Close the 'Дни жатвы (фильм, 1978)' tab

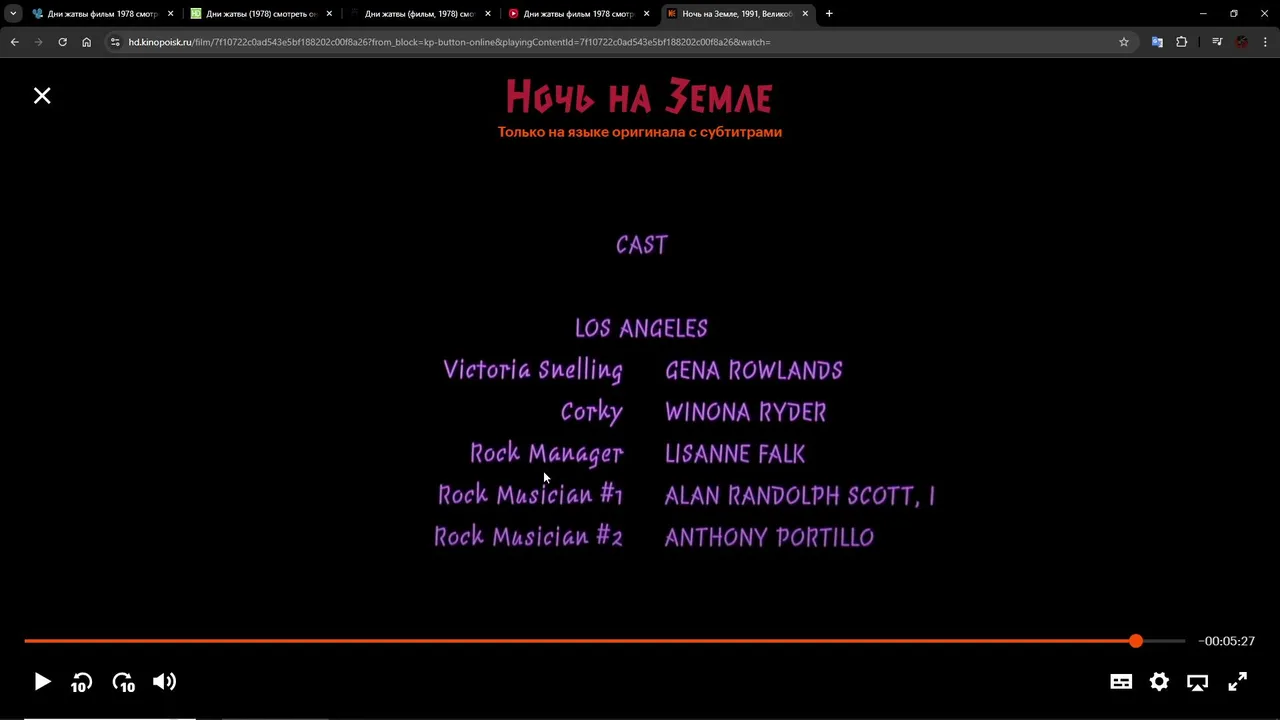[488, 14]
